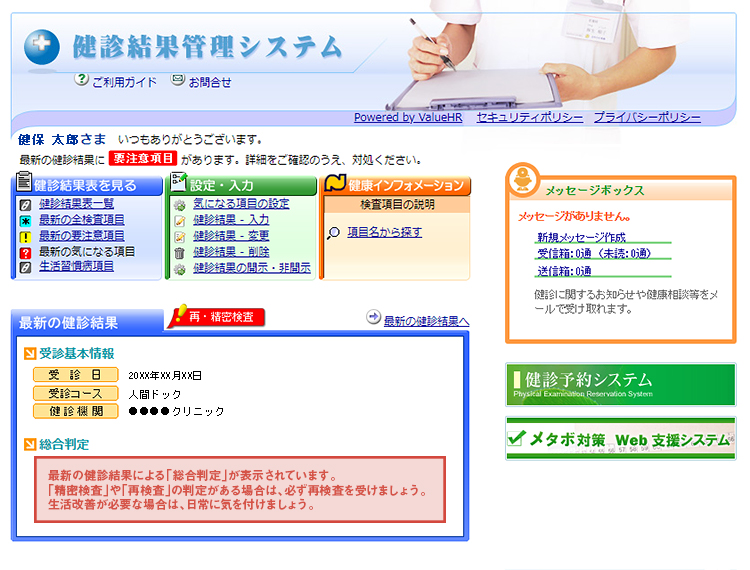Click メッセージボックス title
Image resolution: width=750 pixels, height=570 pixels.
pos(595,190)
